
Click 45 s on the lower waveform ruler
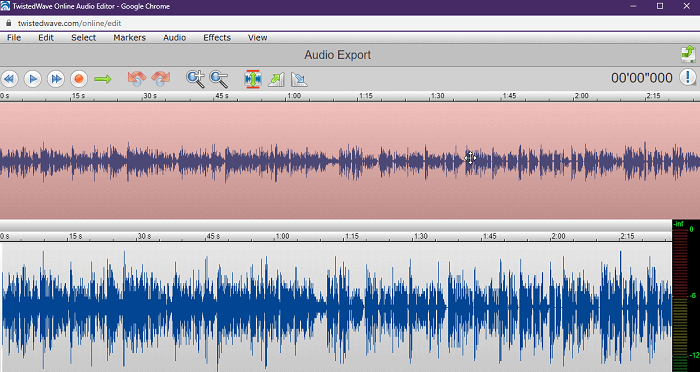point(213,236)
